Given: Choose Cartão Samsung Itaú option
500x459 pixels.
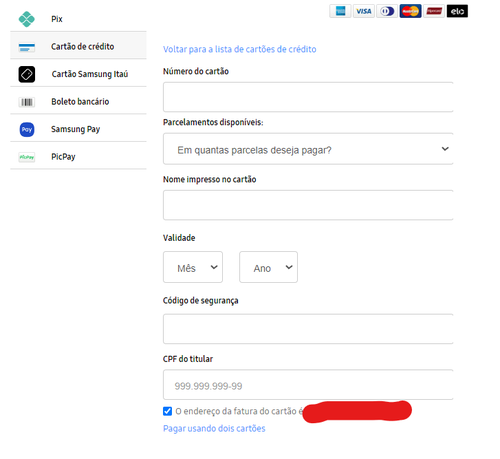Looking at the screenshot, I should (x=78, y=73).
